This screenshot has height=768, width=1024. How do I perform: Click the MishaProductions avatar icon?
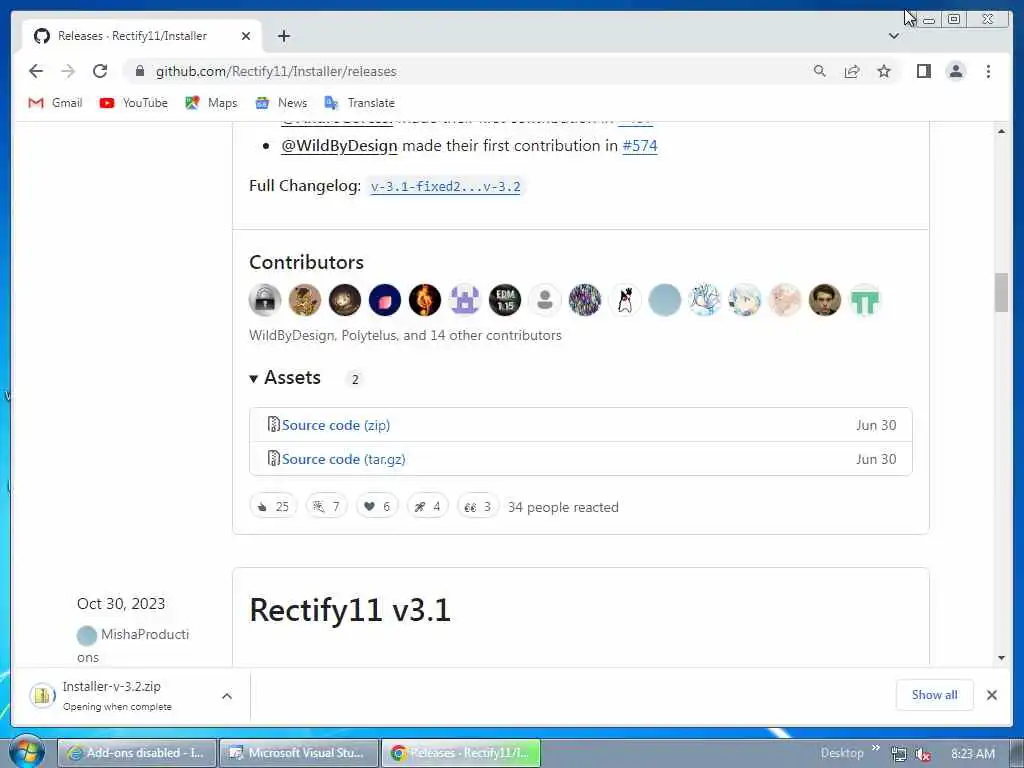tap(87, 635)
